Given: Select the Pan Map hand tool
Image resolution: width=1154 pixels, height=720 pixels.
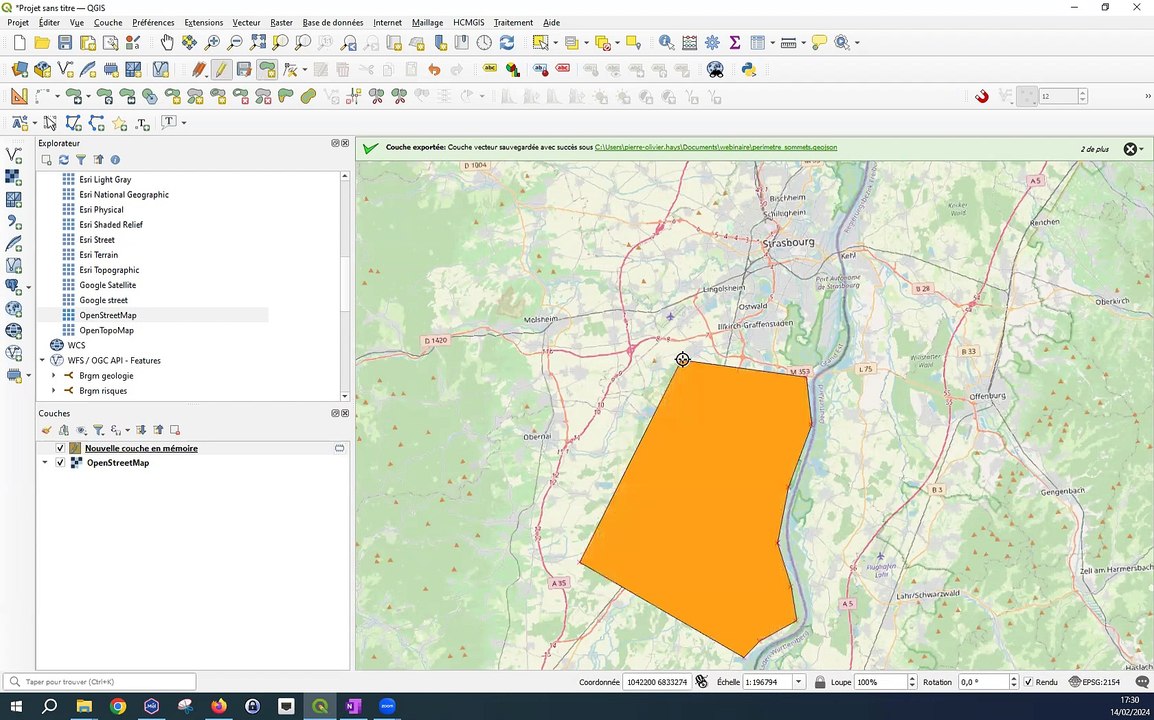Looking at the screenshot, I should (x=166, y=43).
